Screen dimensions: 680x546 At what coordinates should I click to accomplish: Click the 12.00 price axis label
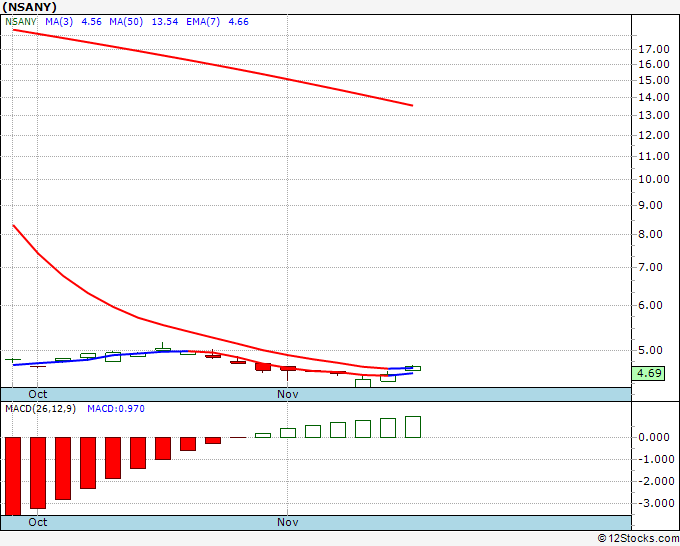click(654, 135)
